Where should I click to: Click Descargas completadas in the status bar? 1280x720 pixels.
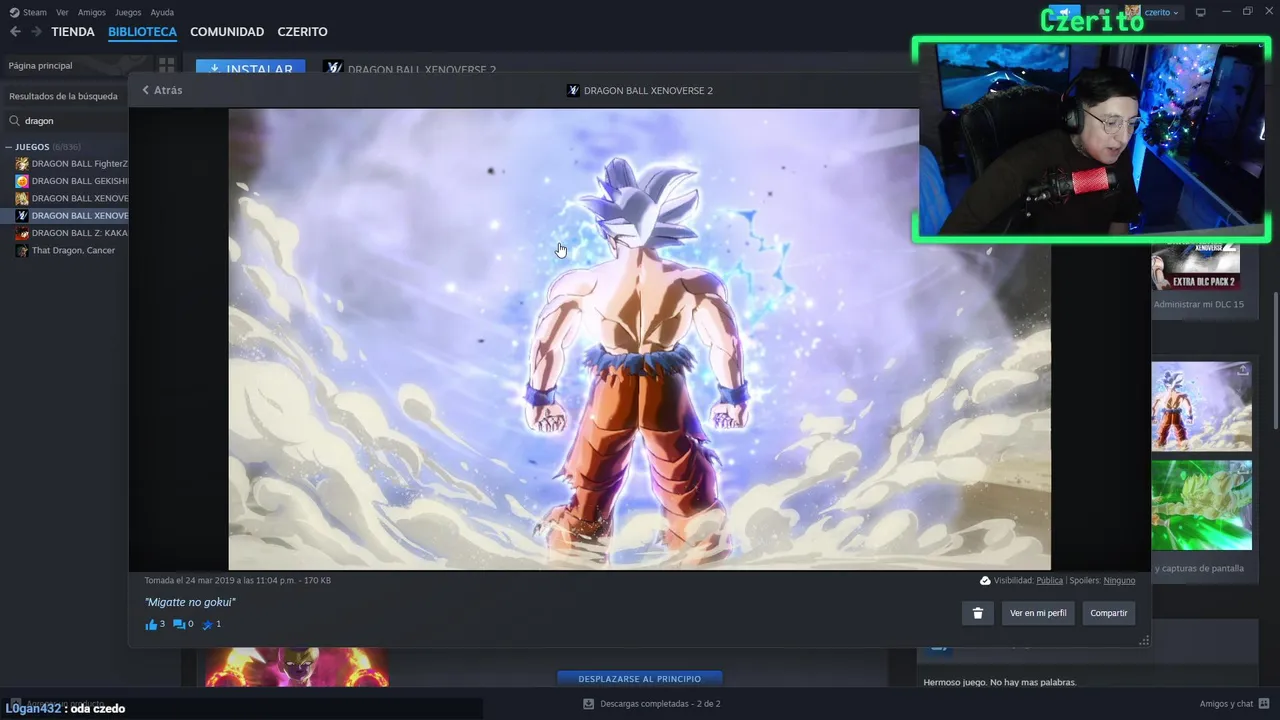tap(660, 704)
